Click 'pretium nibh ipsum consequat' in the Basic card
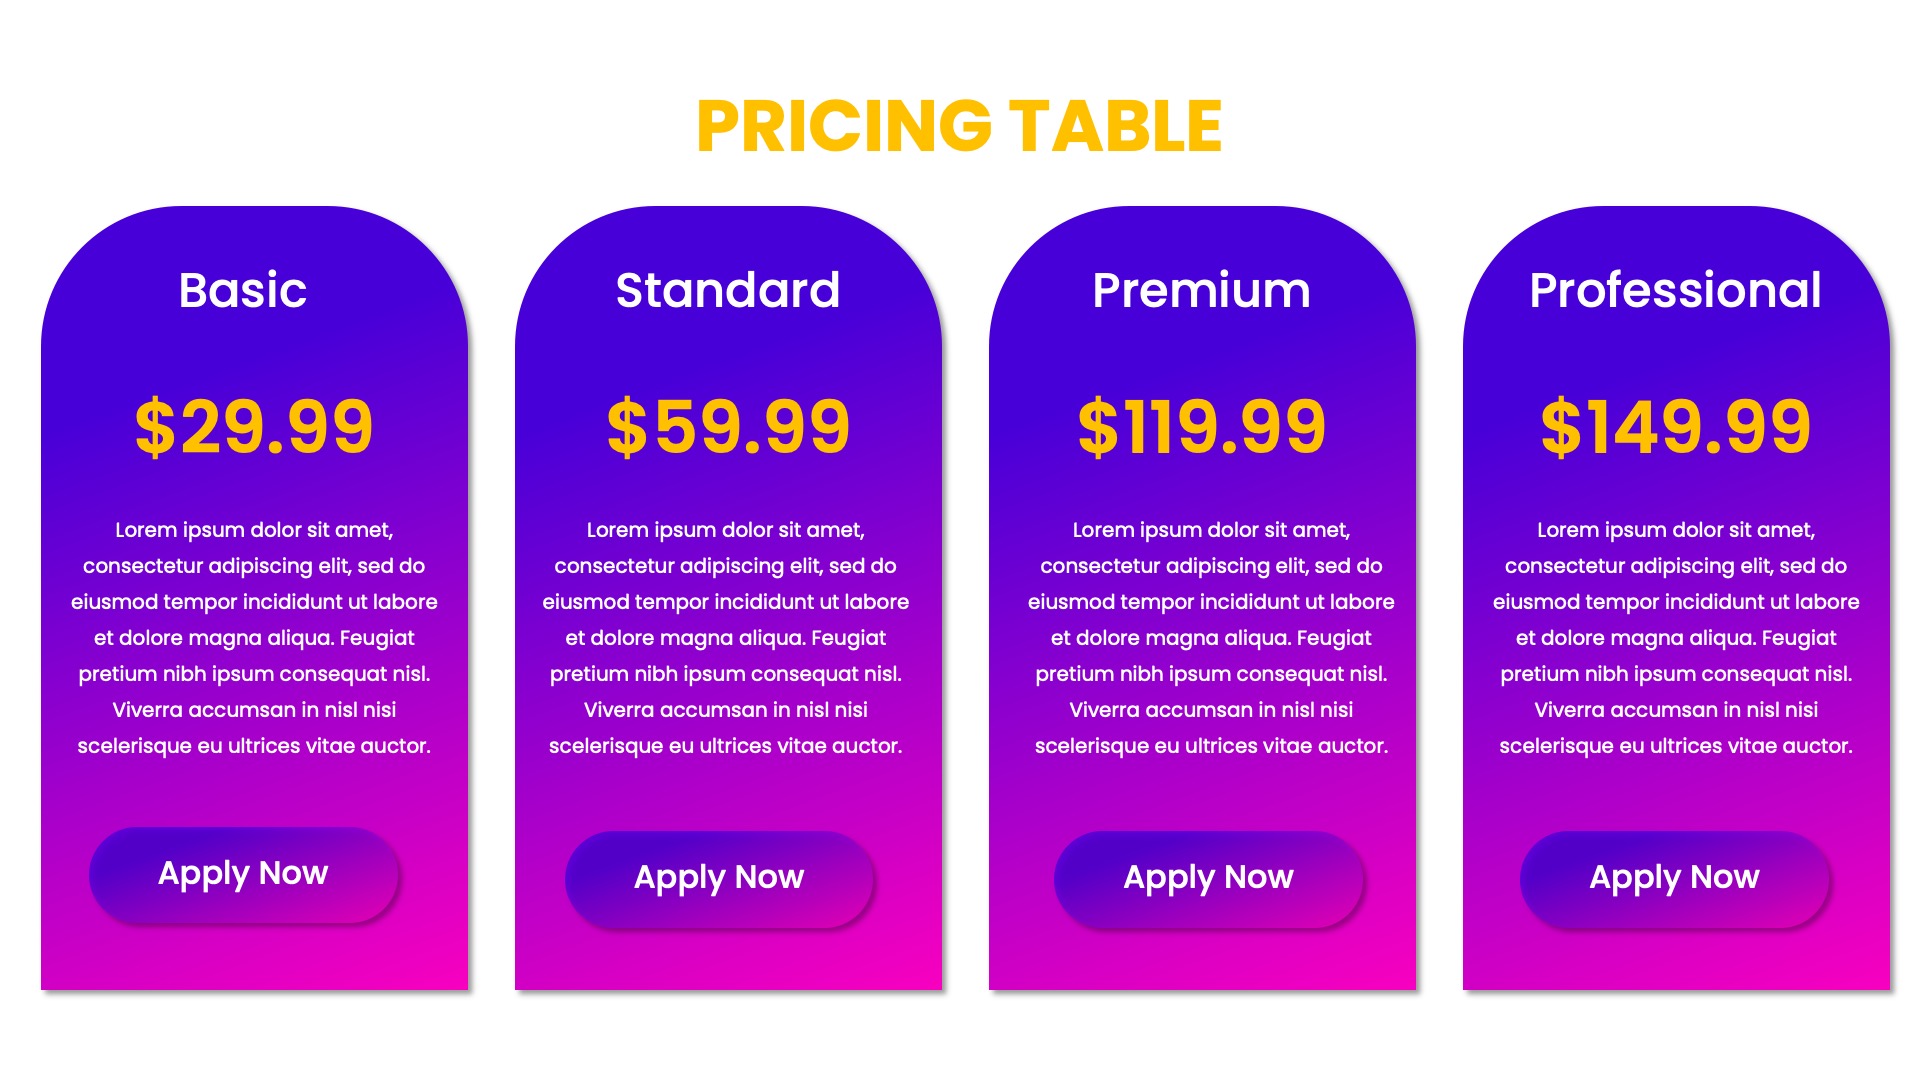This screenshot has width=1920, height=1080. click(254, 674)
